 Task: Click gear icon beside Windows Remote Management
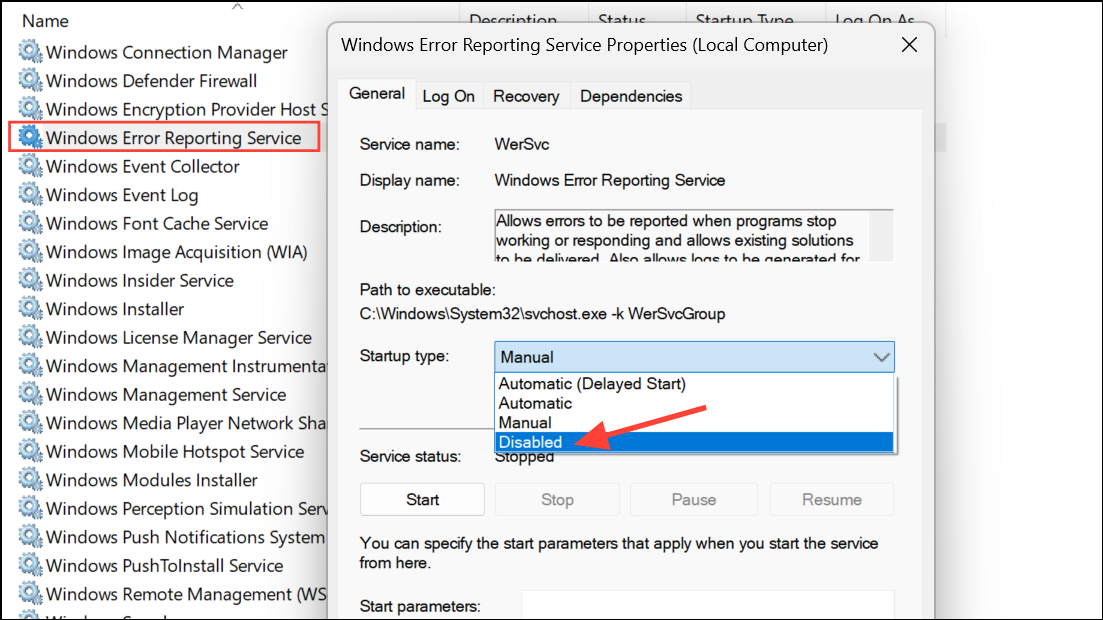[x=30, y=593]
